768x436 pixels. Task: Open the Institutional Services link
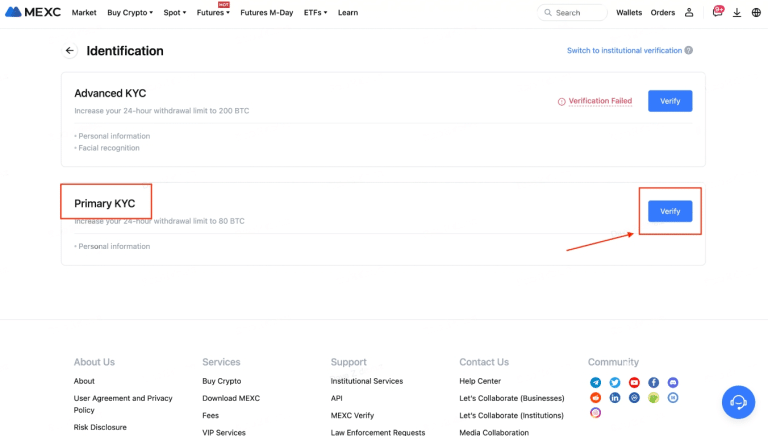point(367,381)
